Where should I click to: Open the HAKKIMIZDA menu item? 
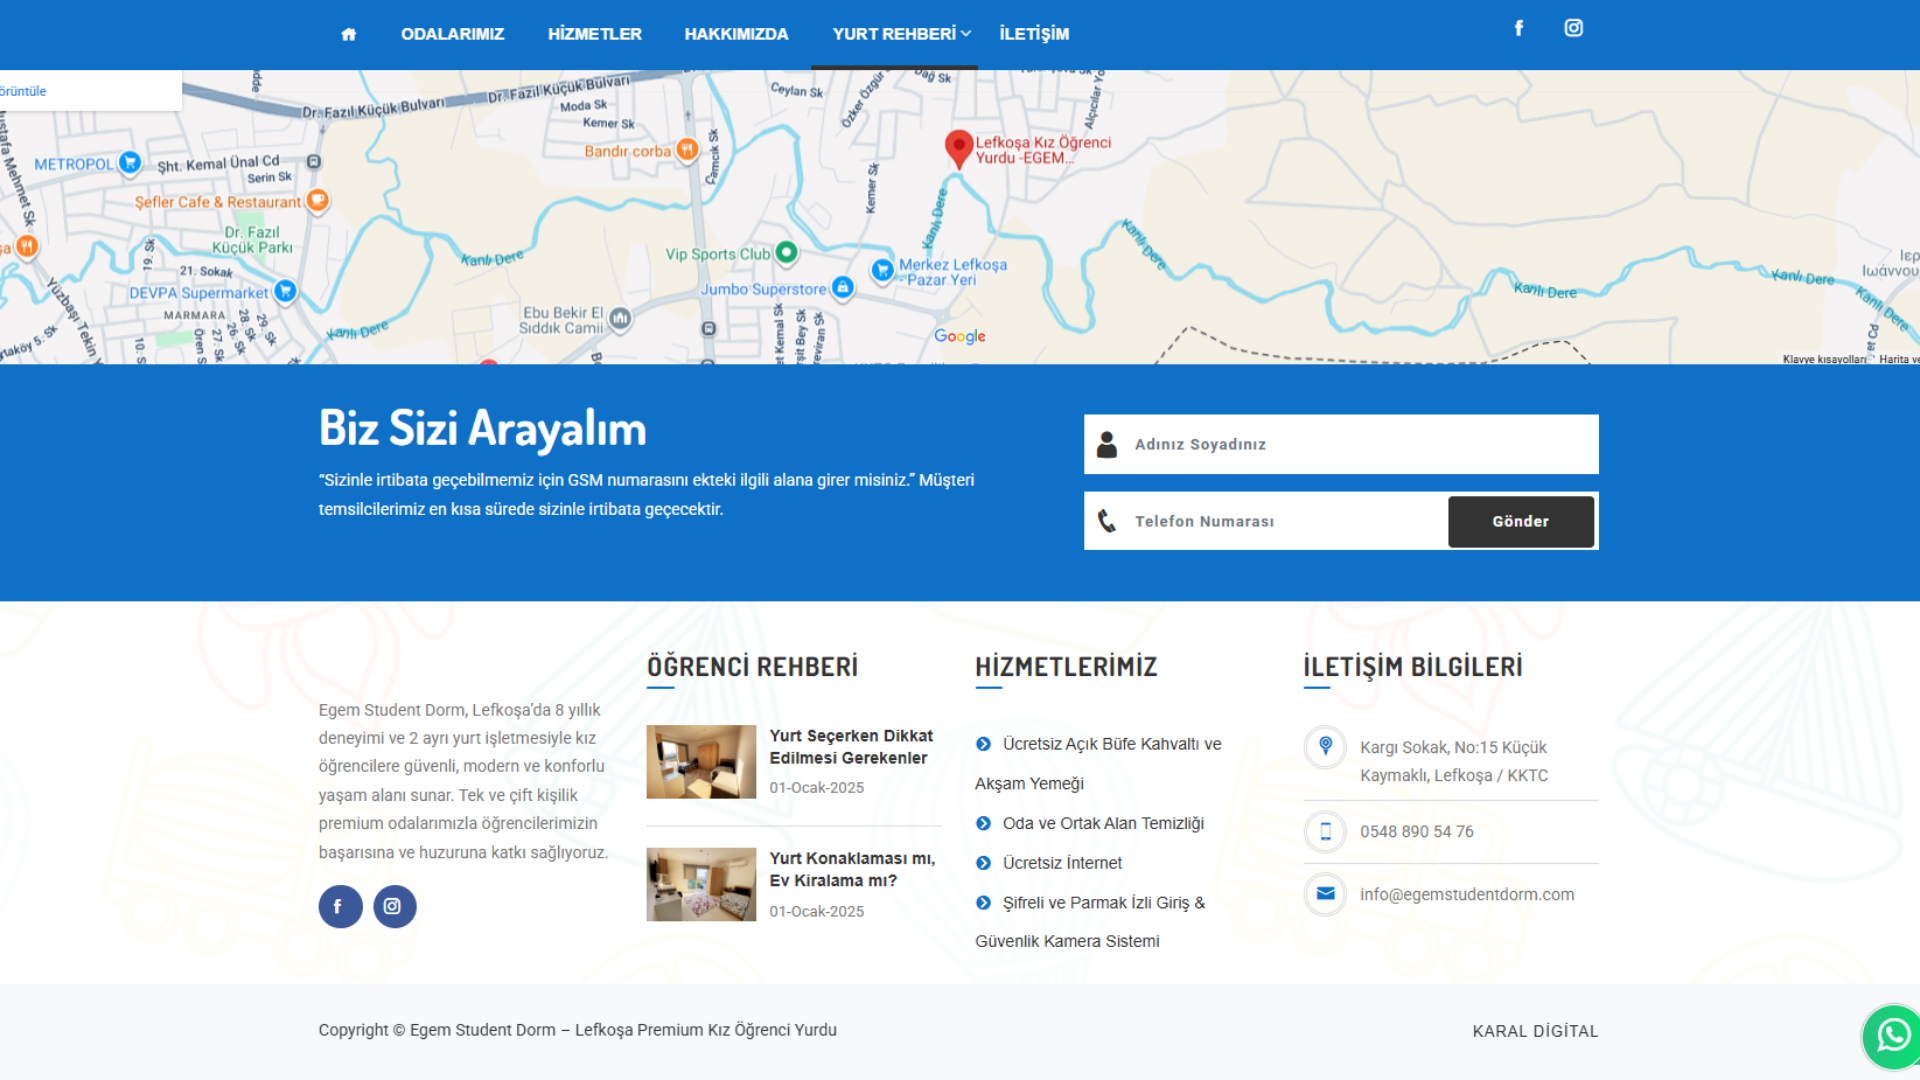(736, 34)
